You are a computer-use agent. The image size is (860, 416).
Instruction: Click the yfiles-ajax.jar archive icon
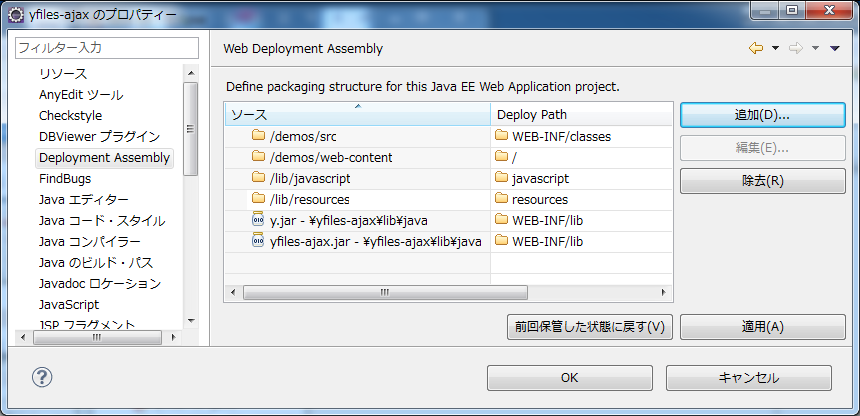[x=258, y=241]
